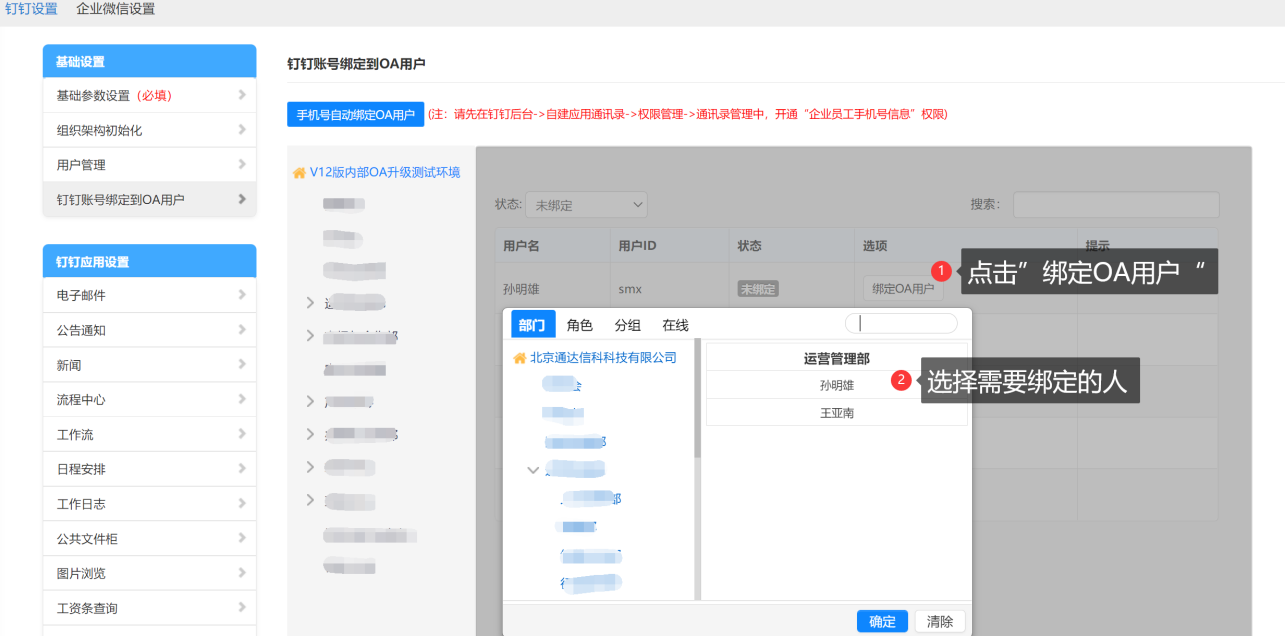Click the search field in user picker
Viewport: 1285px width, 636px height.
click(x=901, y=323)
